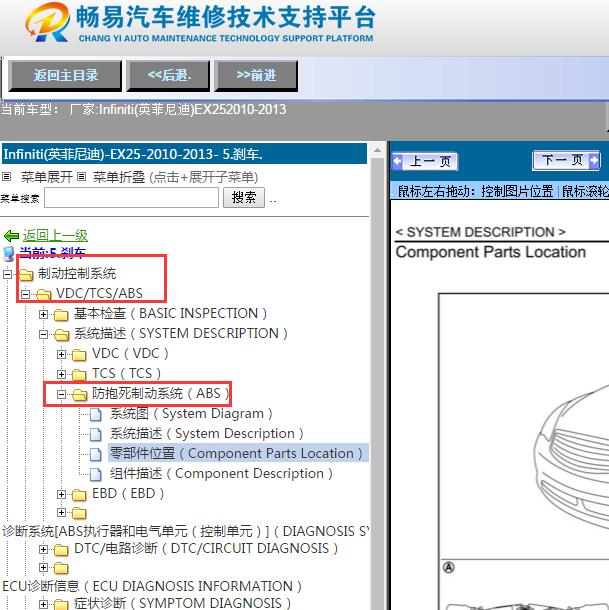
Task: Click the icon beside 菜单折叠
Action: click(x=81, y=177)
